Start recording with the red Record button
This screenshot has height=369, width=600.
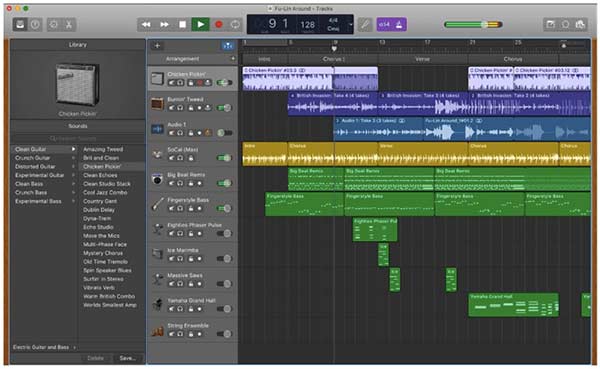tap(218, 24)
